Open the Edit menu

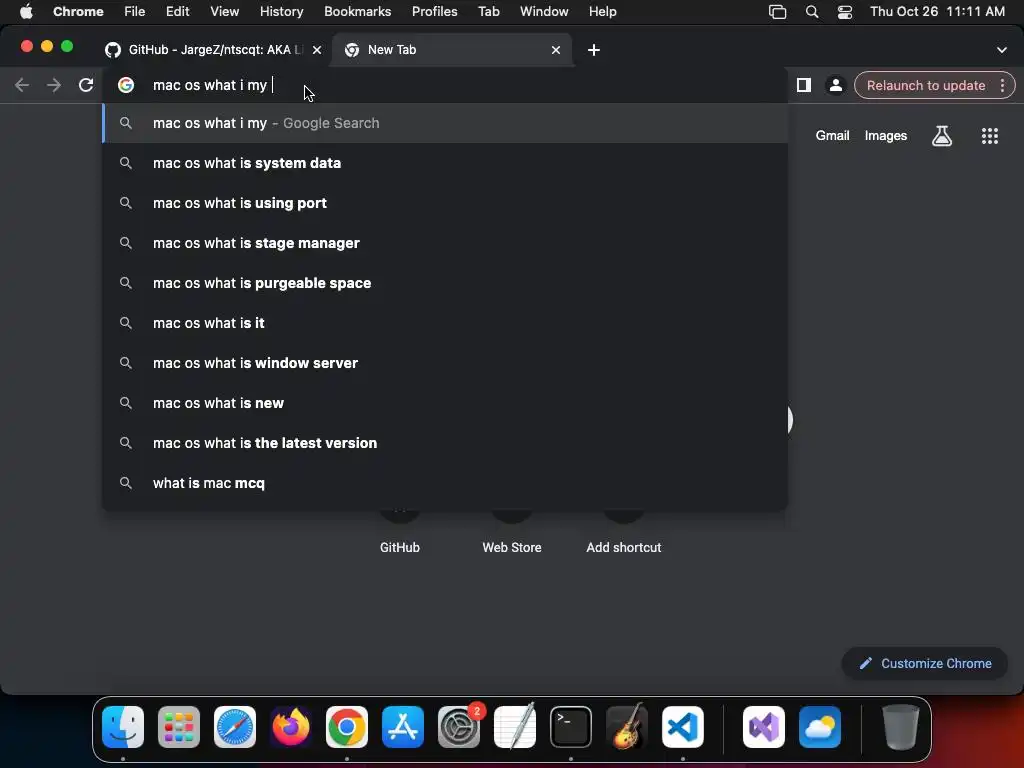(177, 11)
